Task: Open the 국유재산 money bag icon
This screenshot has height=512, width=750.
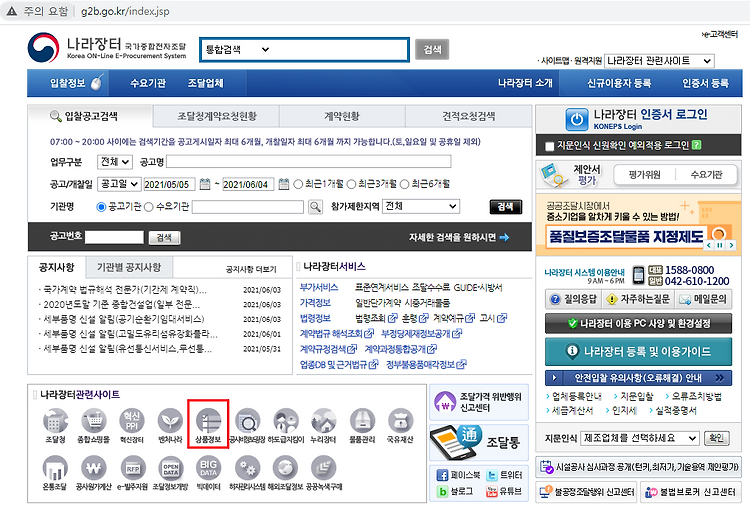Action: 400,421
